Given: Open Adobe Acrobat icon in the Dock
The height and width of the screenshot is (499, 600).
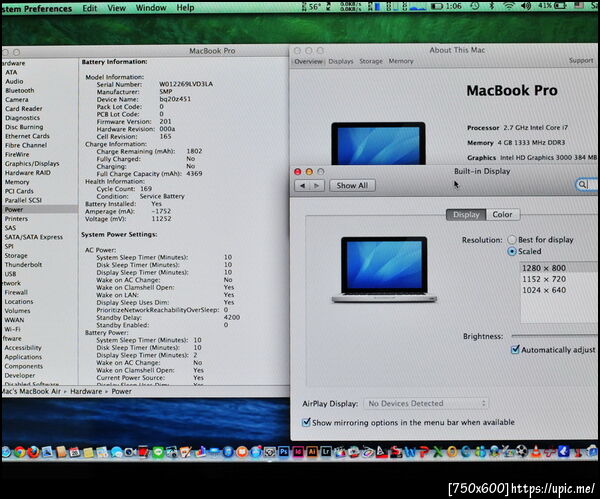Looking at the screenshot, I should point(382,452).
